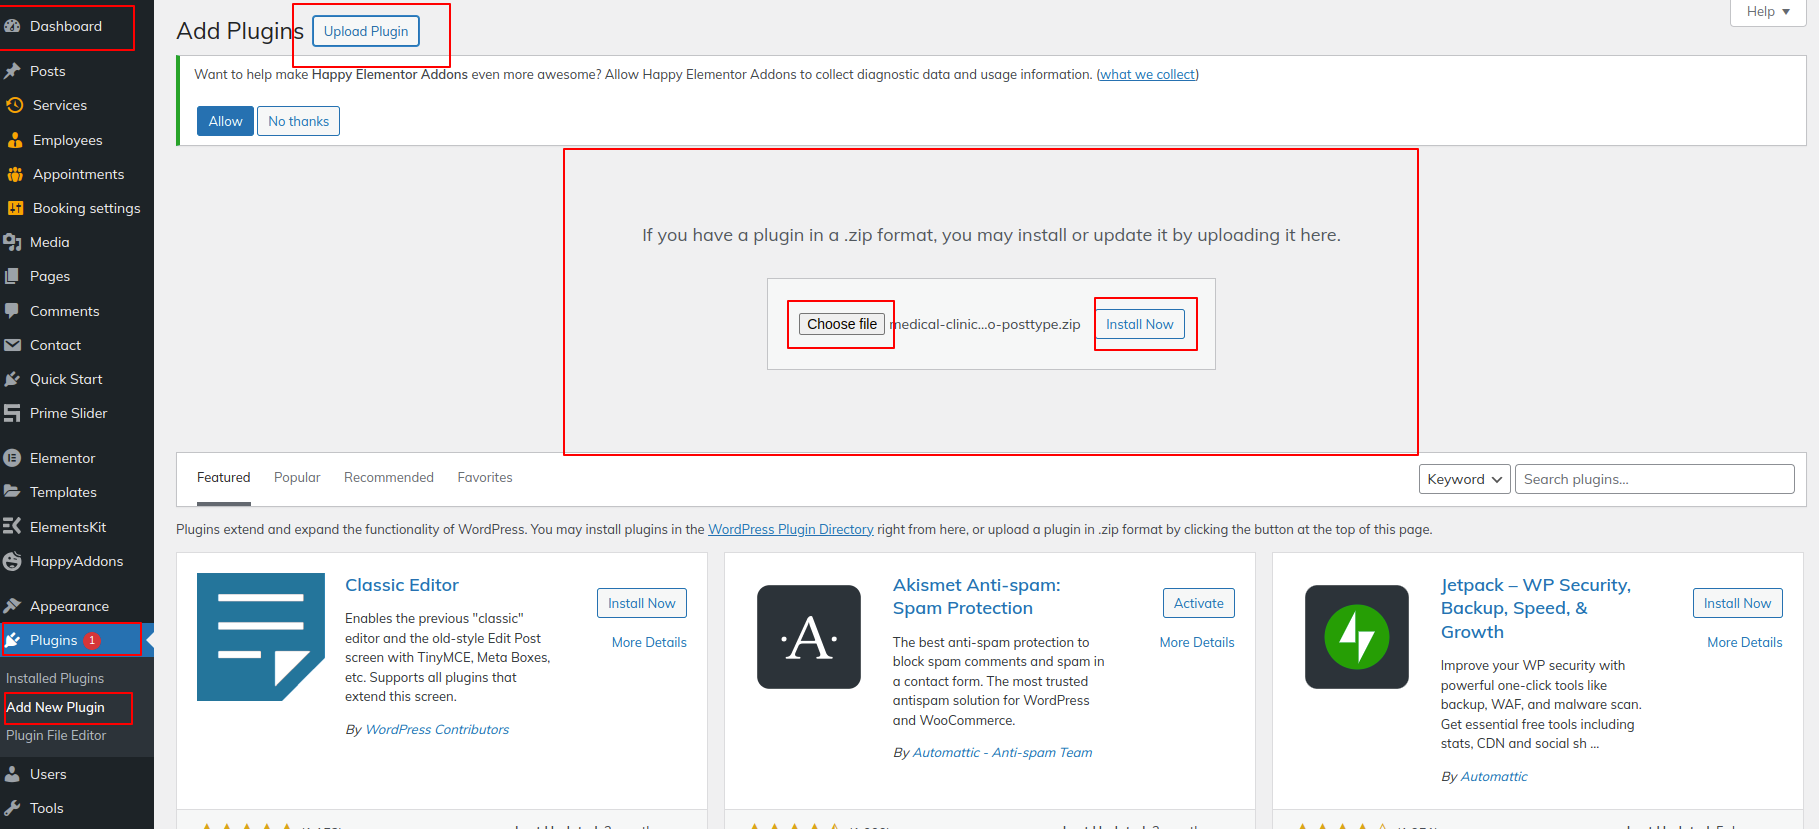Open the Keyword search type dropdown
1819x829 pixels.
1464,479
